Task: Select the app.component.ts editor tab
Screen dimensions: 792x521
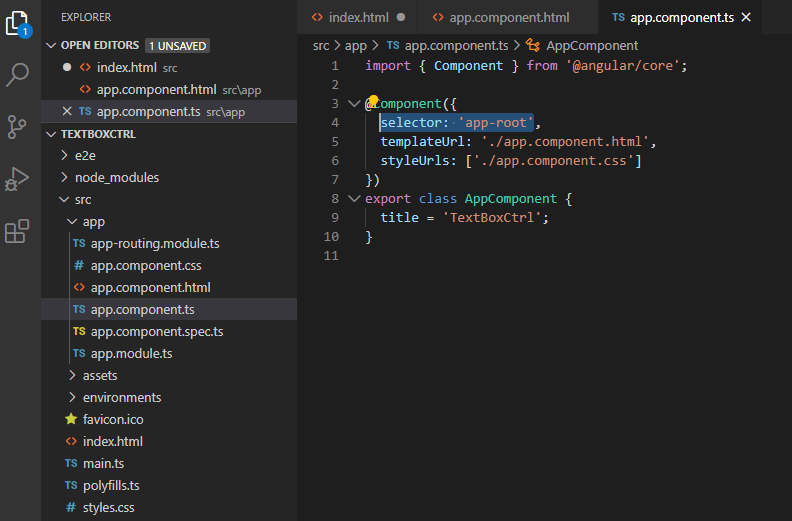Action: coord(680,17)
